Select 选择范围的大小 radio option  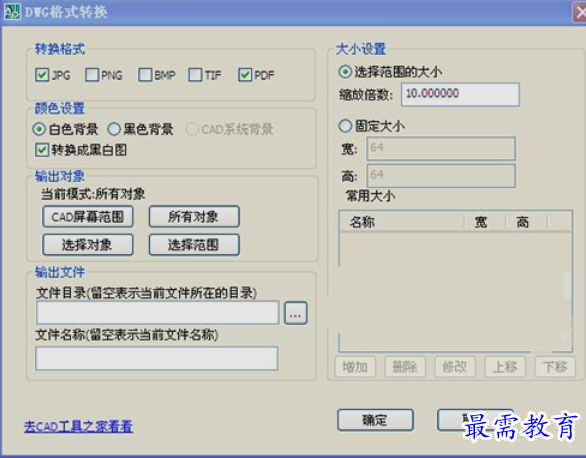click(x=345, y=71)
